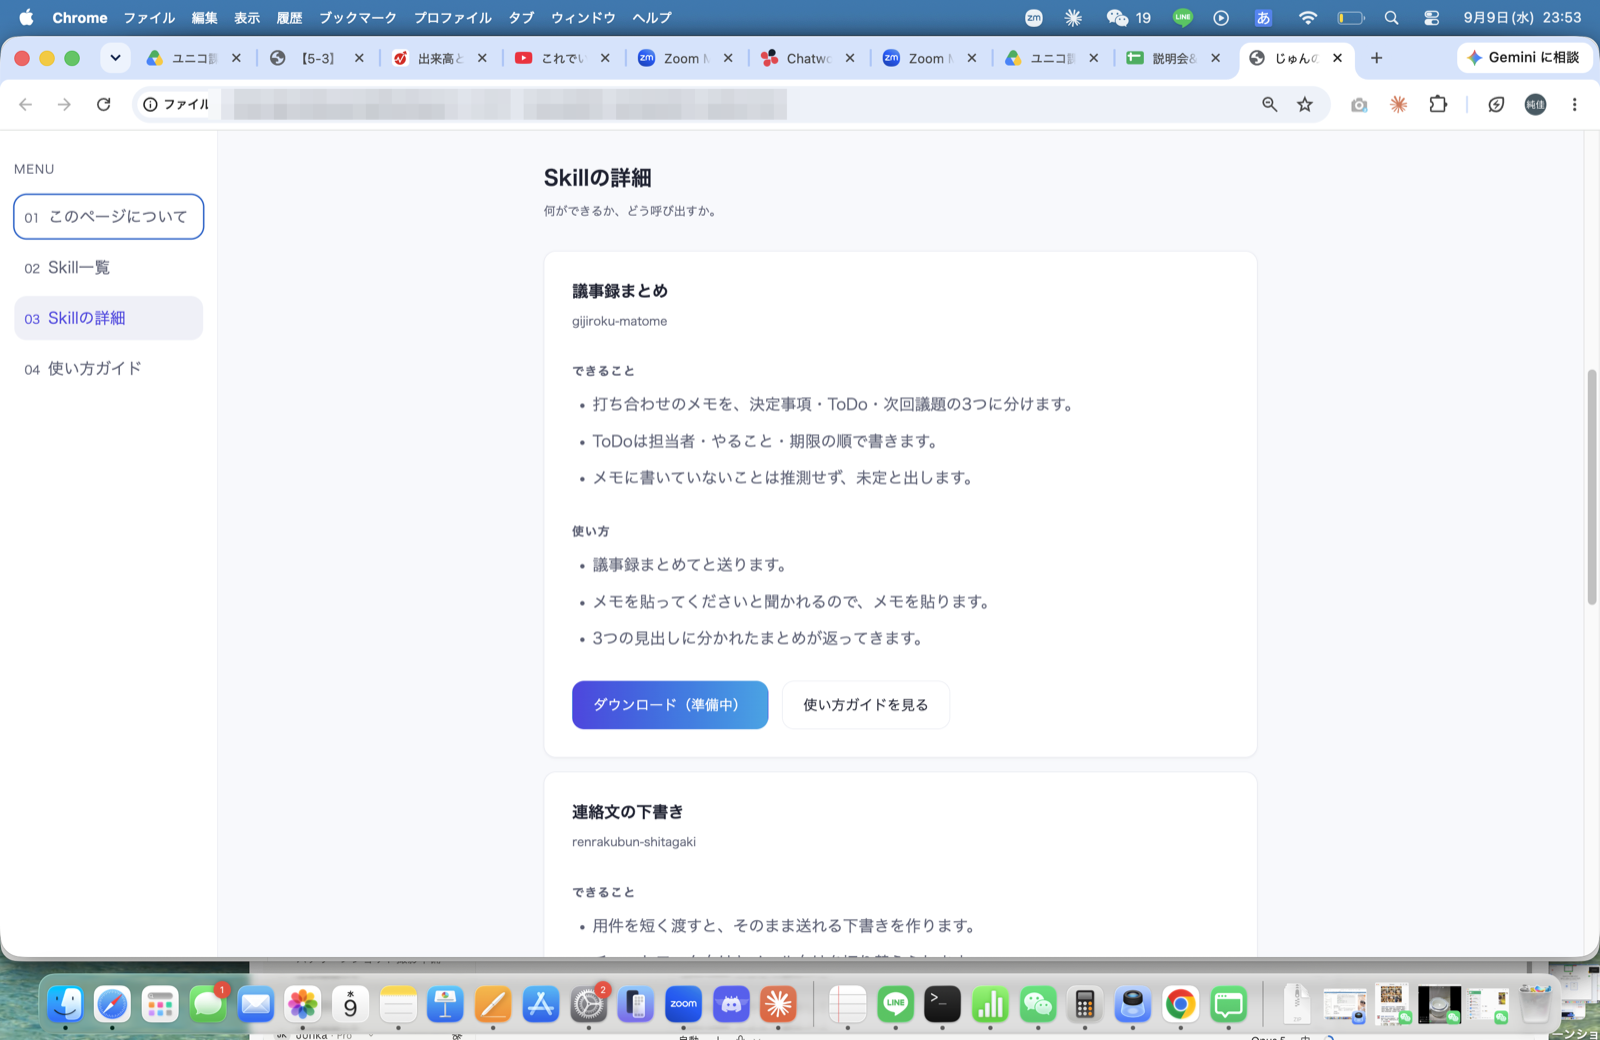
Task: Open the ウィンドウ menu
Action: click(x=583, y=18)
